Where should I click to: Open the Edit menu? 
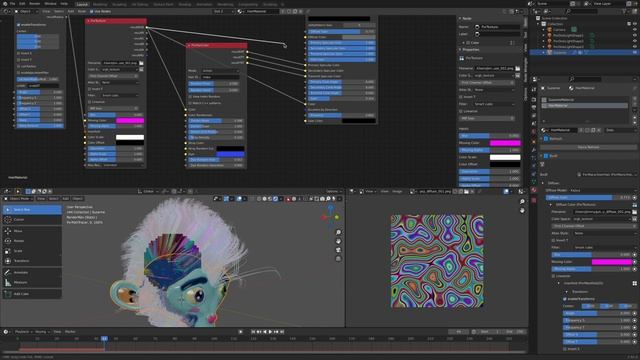pos(22,4)
